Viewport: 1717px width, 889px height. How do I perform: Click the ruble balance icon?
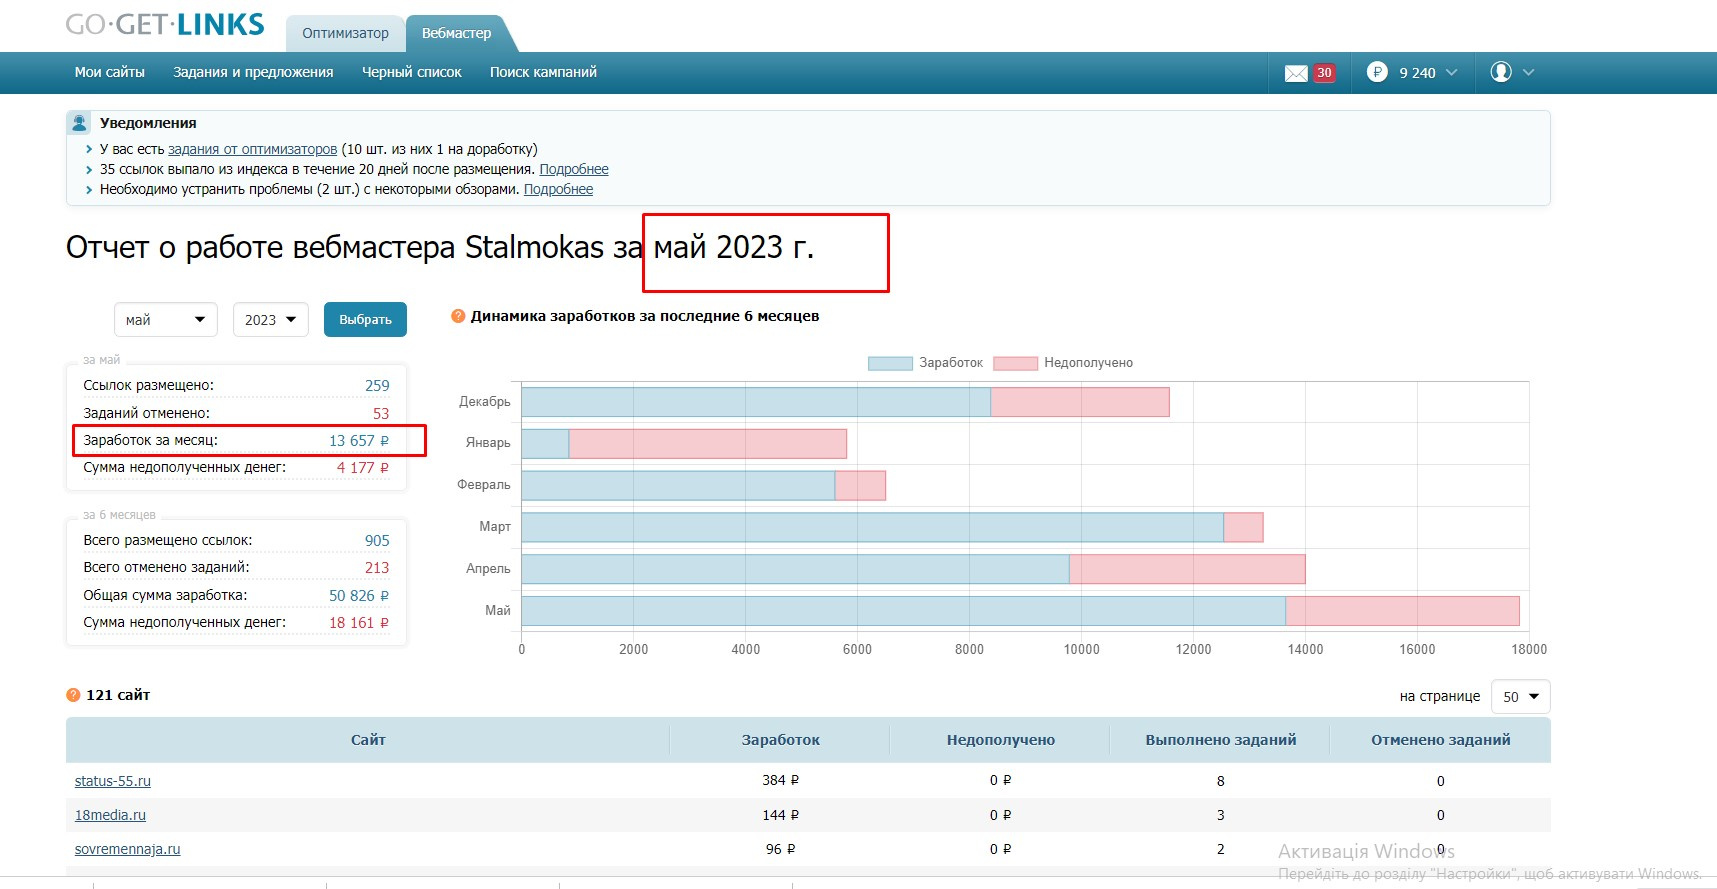click(x=1377, y=72)
